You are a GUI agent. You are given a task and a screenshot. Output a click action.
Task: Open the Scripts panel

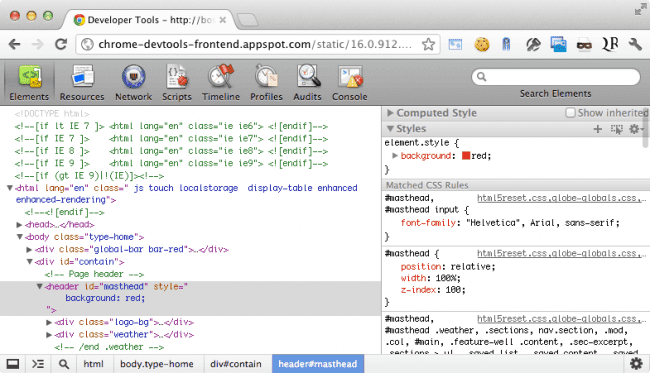coord(177,83)
